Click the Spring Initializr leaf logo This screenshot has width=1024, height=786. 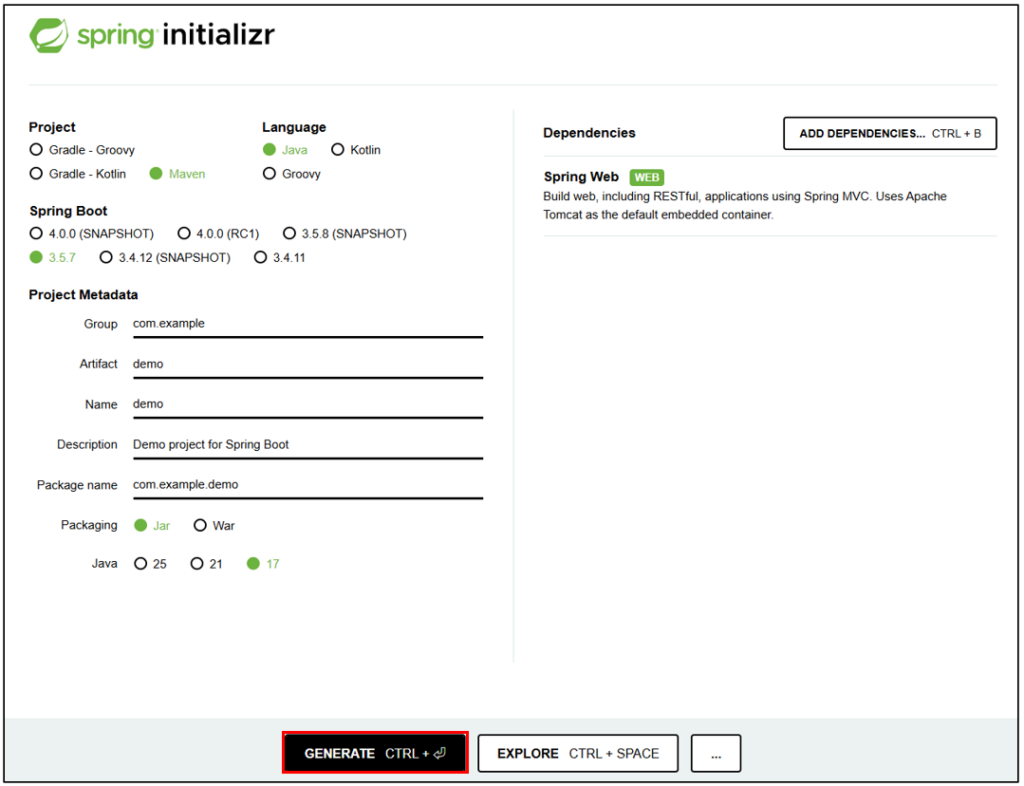click(x=48, y=36)
